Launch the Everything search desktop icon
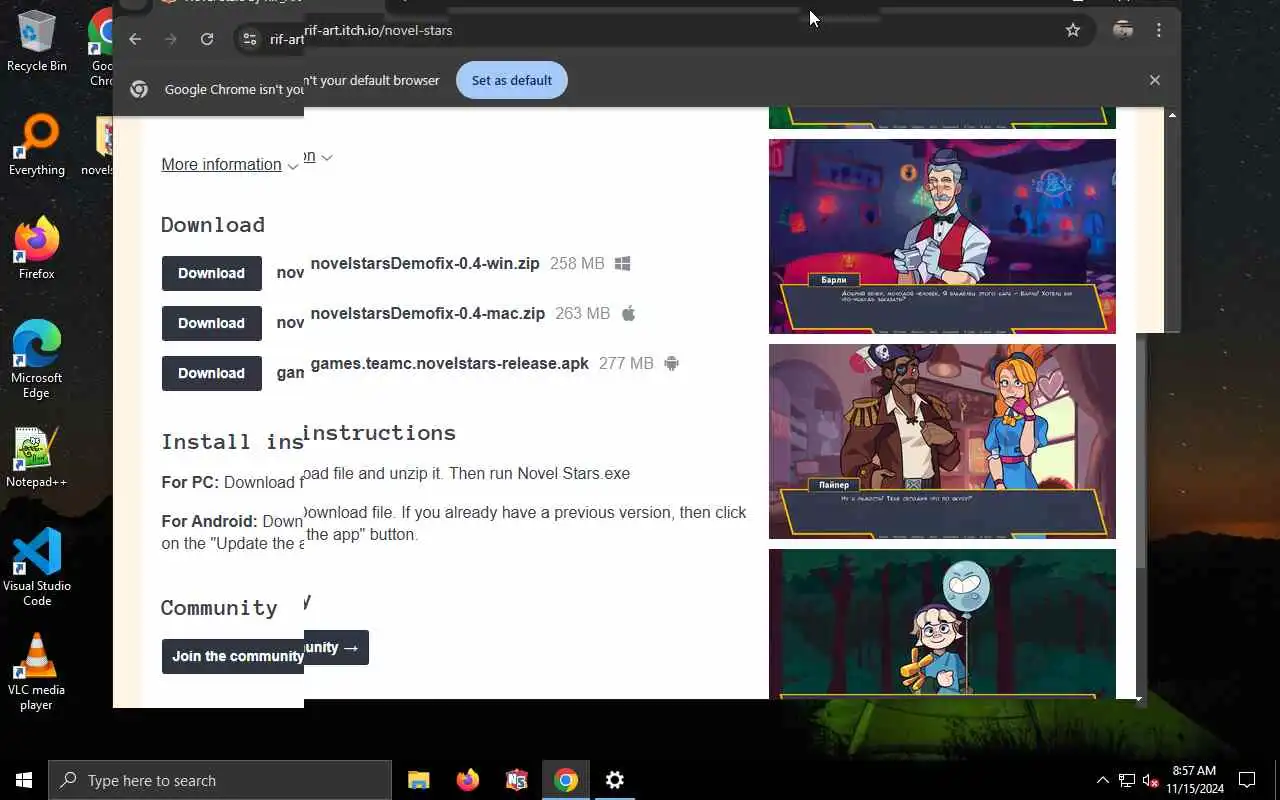1280x800 pixels. (37, 145)
